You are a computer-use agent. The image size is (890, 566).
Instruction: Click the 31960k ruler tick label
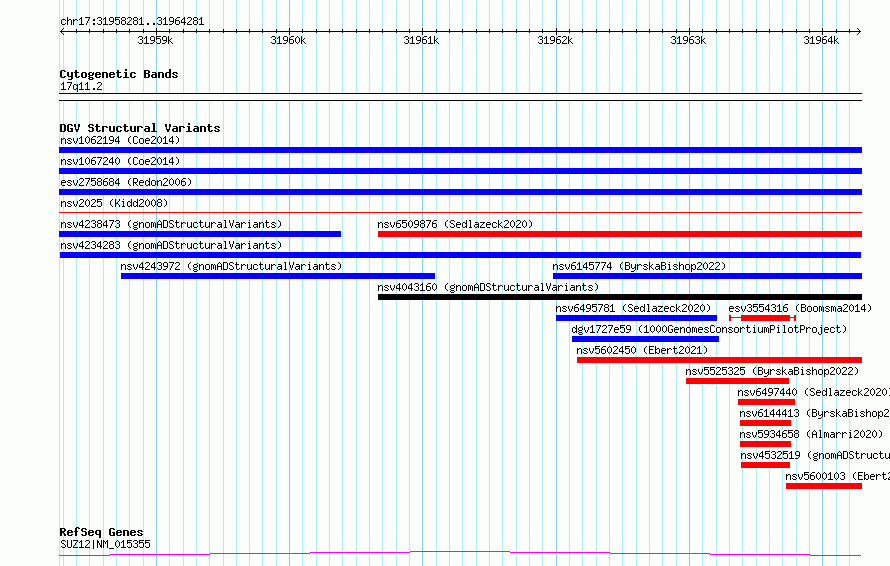(288, 40)
